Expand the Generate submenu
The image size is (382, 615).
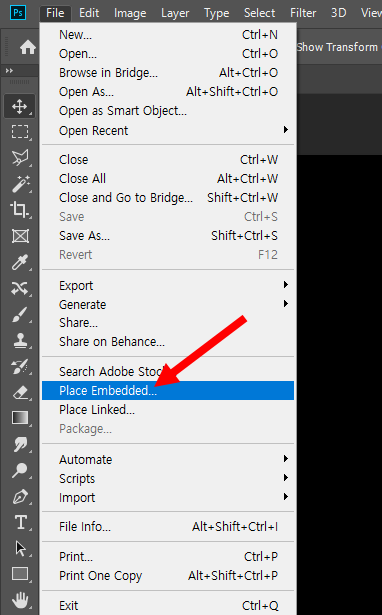point(168,304)
